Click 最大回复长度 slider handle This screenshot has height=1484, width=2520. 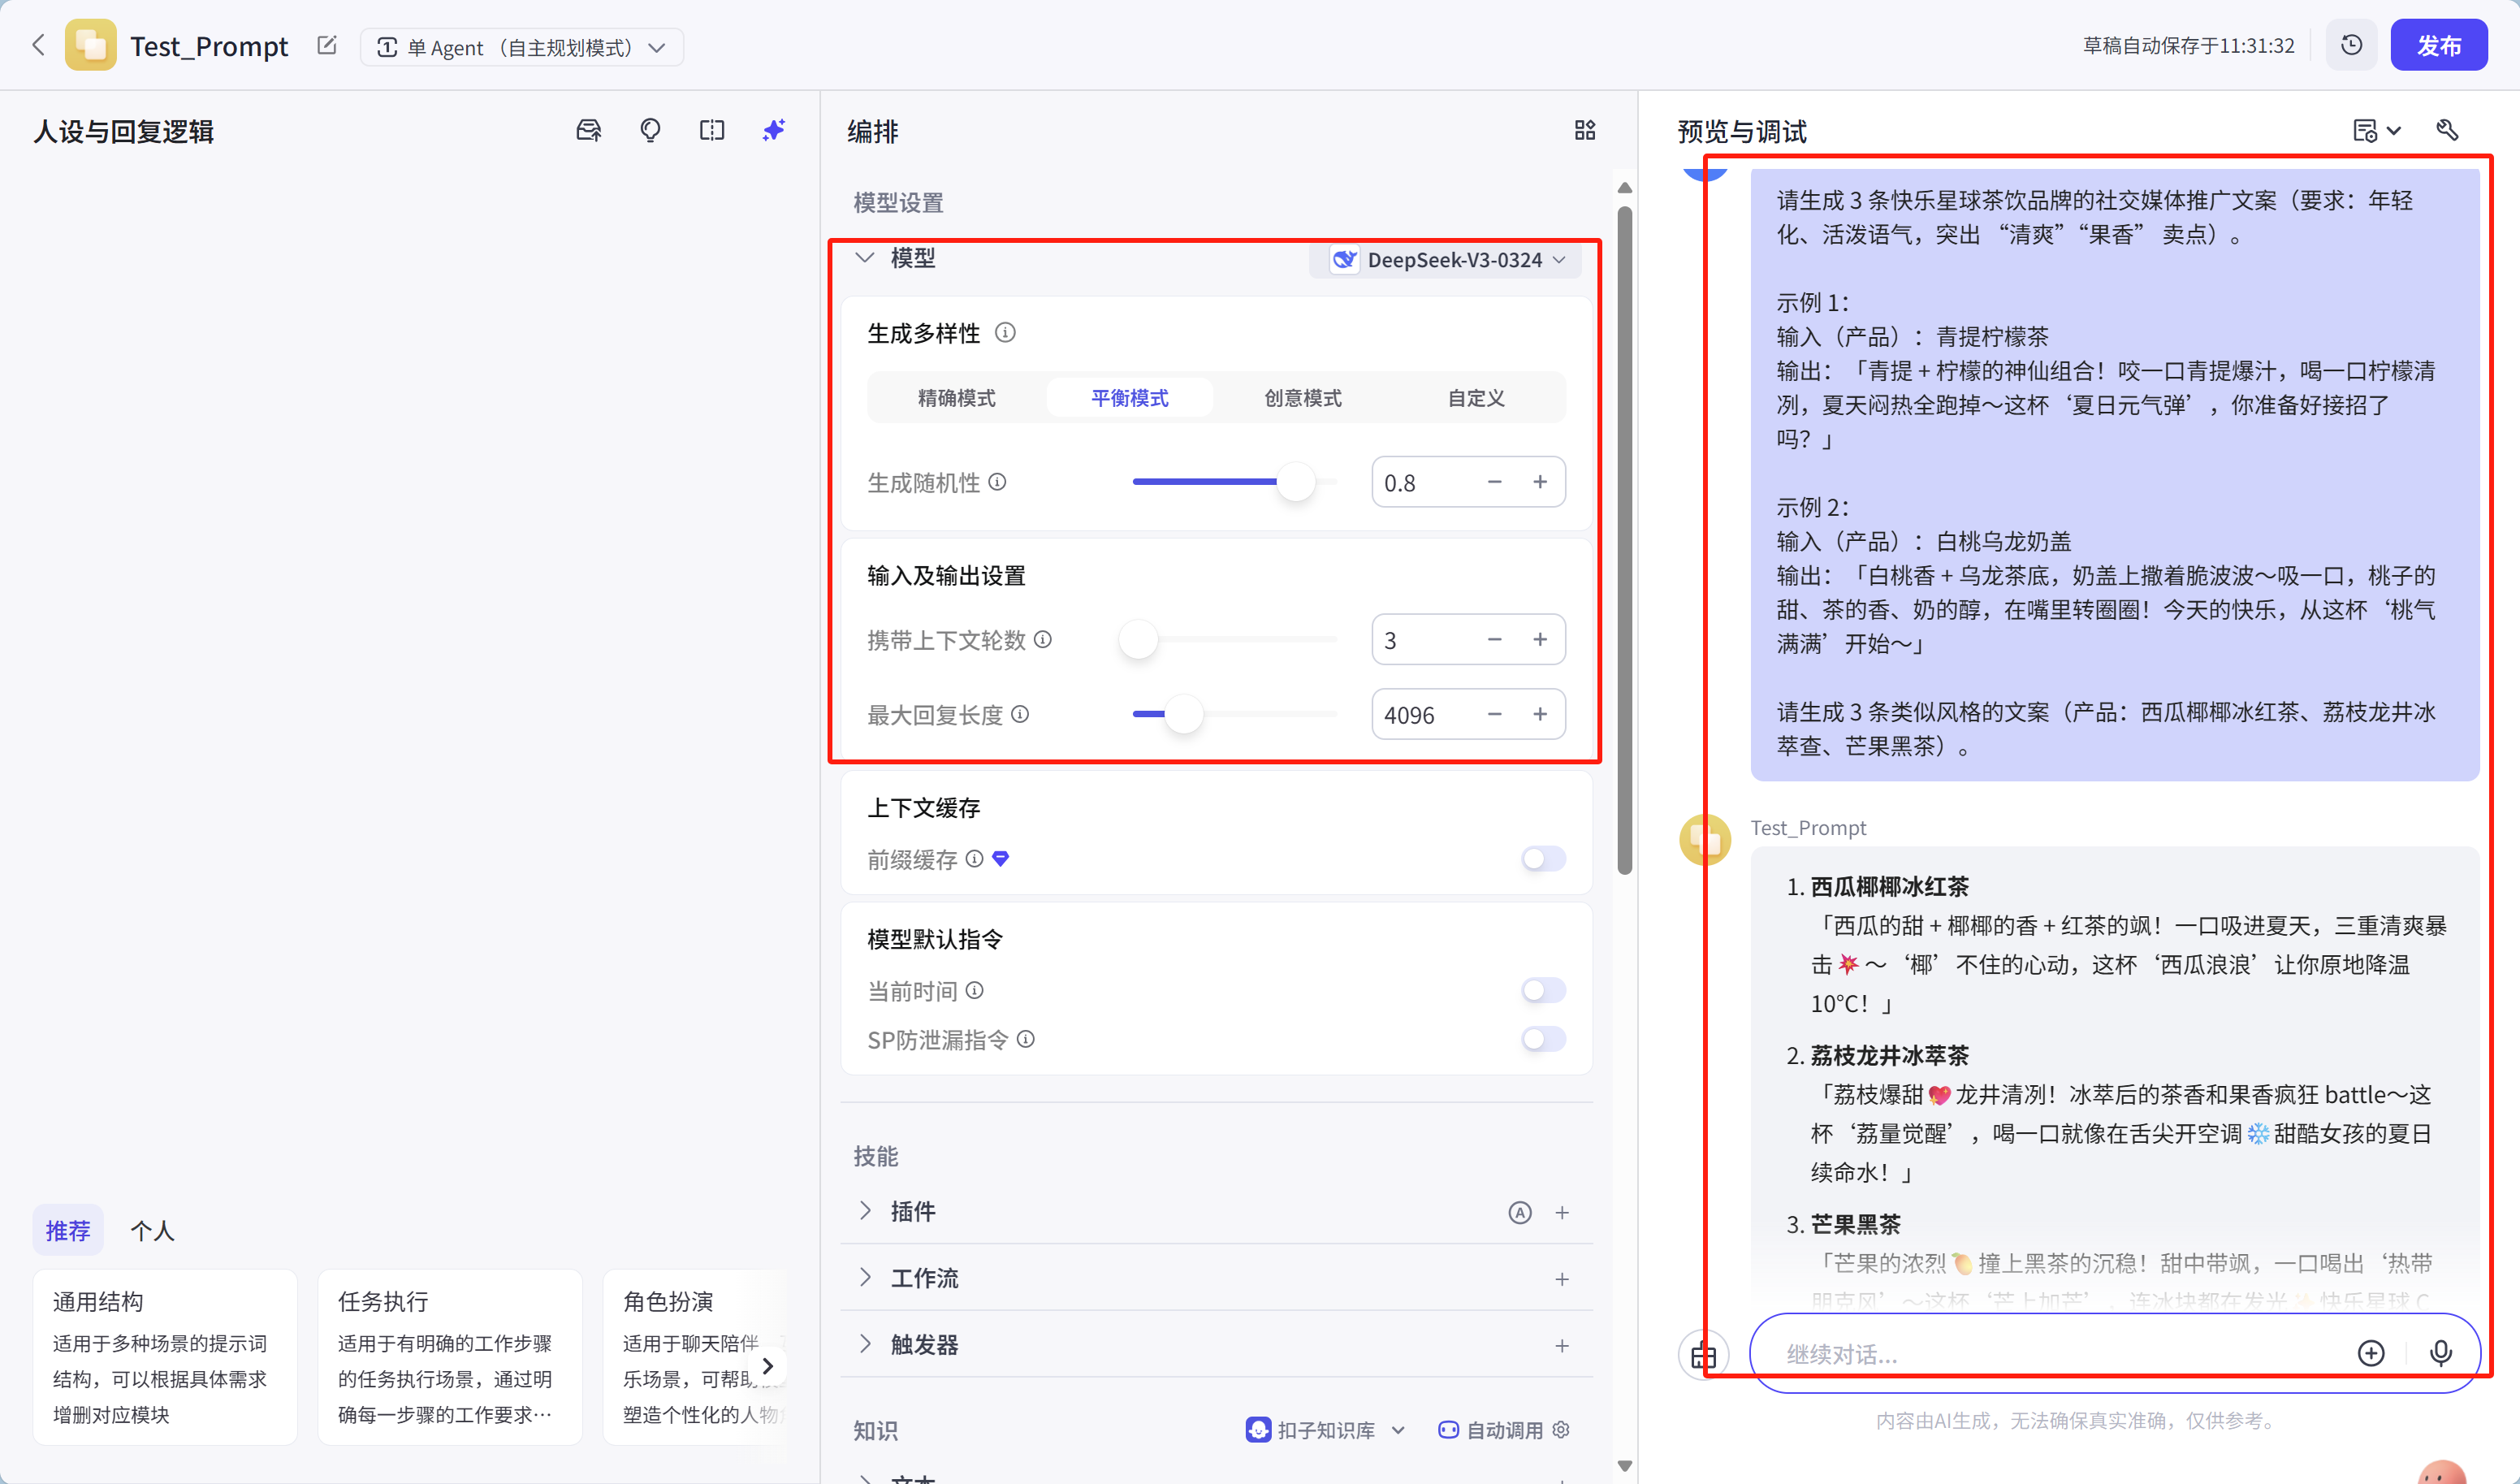pyautogui.click(x=1184, y=714)
